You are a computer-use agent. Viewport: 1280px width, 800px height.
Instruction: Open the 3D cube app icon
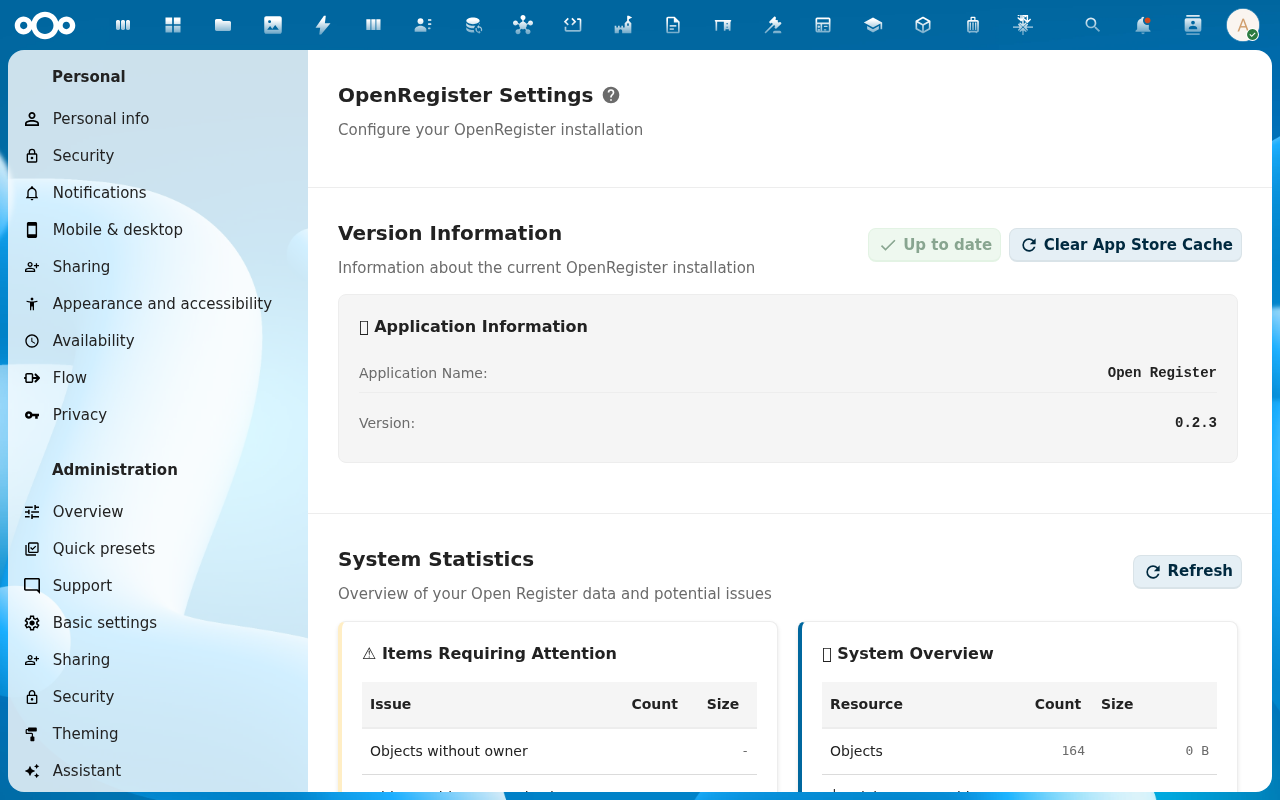[923, 25]
